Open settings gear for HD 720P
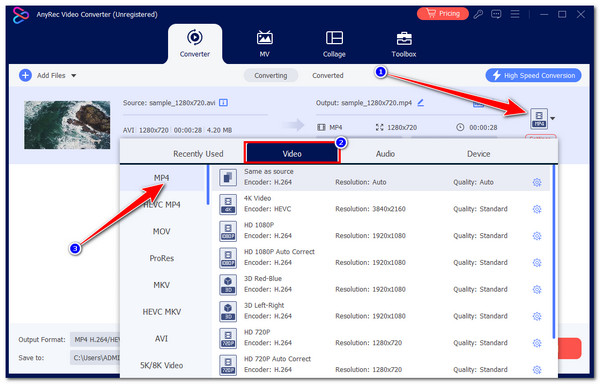 pyautogui.click(x=537, y=343)
